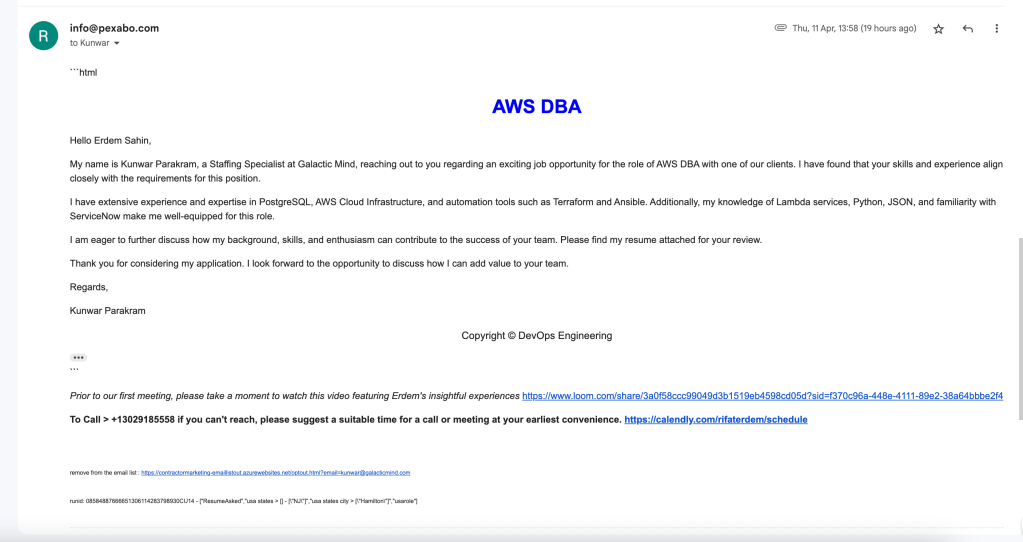Click the remove from email list link

275,473
